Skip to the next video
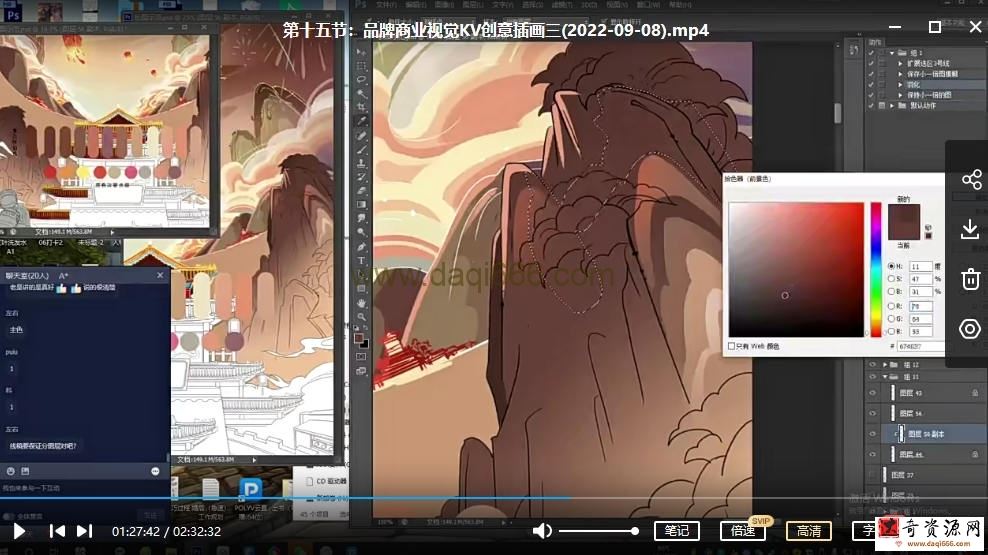Screen dimensions: 988x555 coord(84,532)
